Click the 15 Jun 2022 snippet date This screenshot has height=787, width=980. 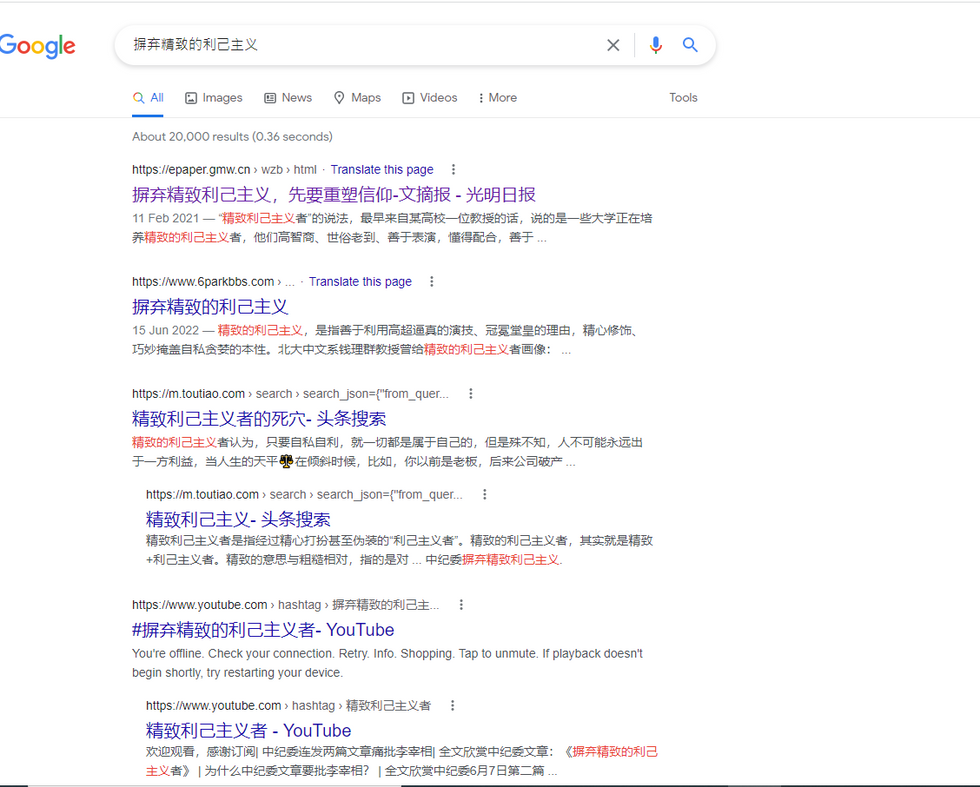pyautogui.click(x=165, y=330)
